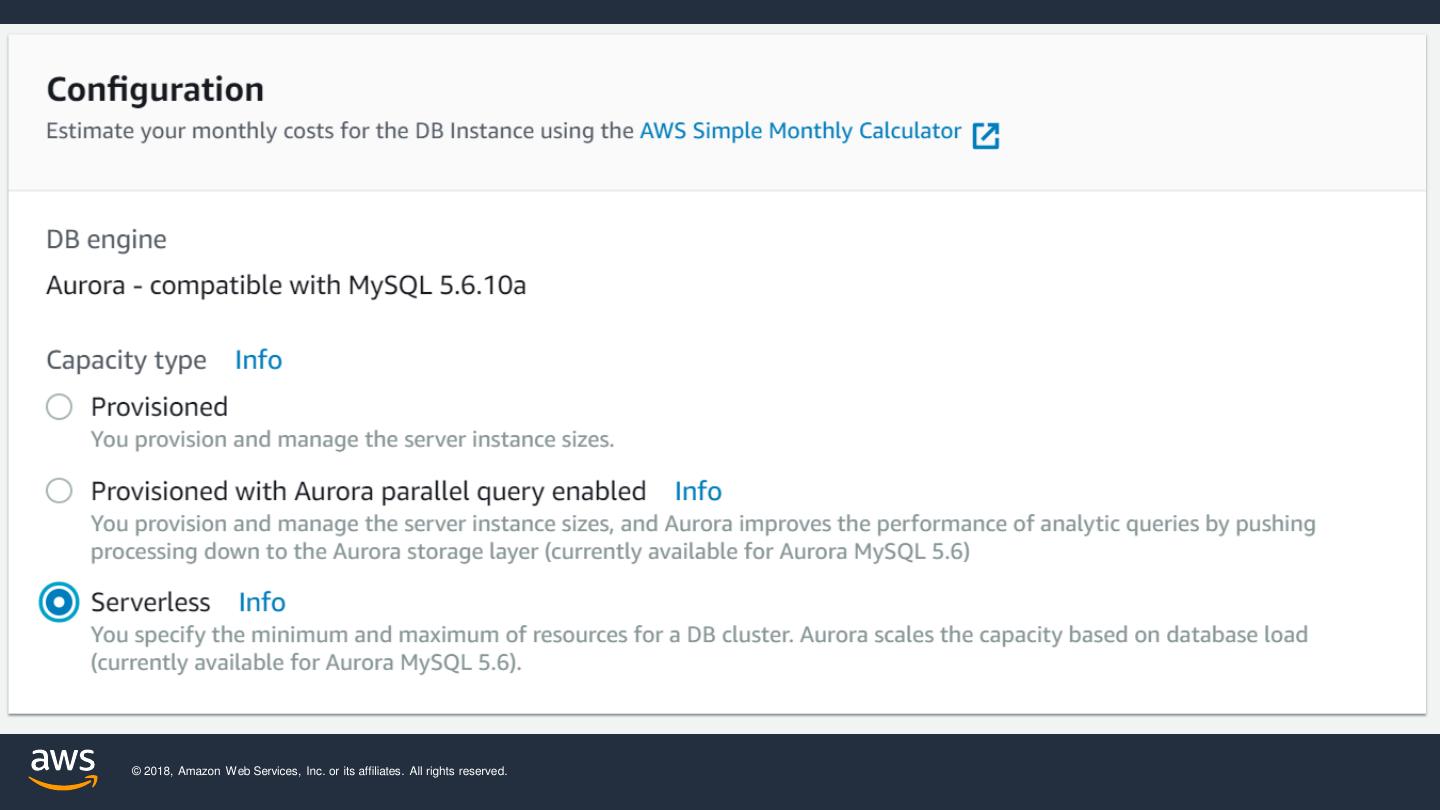The image size is (1440, 810).
Task: Open Info link next to Serverless
Action: [262, 602]
